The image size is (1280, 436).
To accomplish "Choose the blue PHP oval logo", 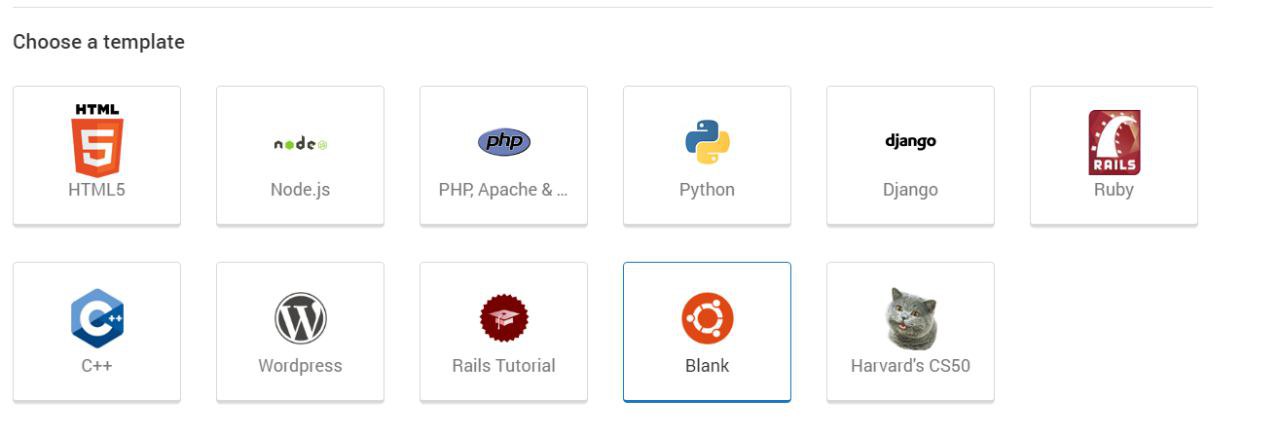I will [504, 142].
